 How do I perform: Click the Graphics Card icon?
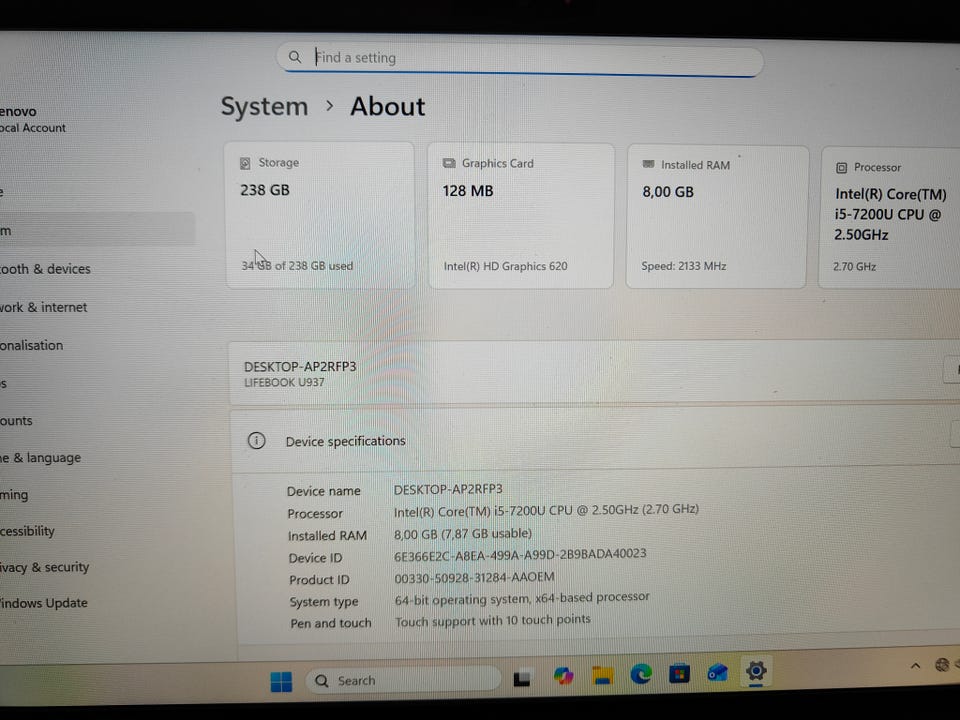(x=449, y=163)
